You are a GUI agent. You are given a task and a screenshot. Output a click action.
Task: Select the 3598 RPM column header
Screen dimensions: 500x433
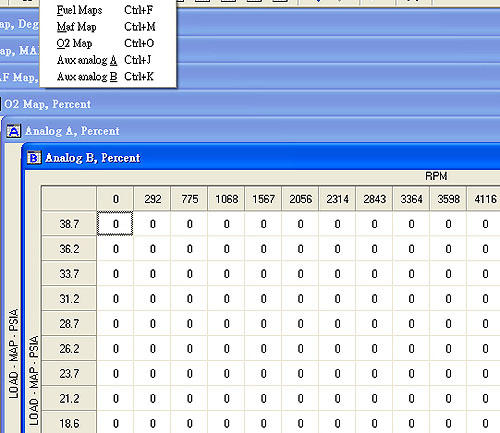tap(448, 199)
